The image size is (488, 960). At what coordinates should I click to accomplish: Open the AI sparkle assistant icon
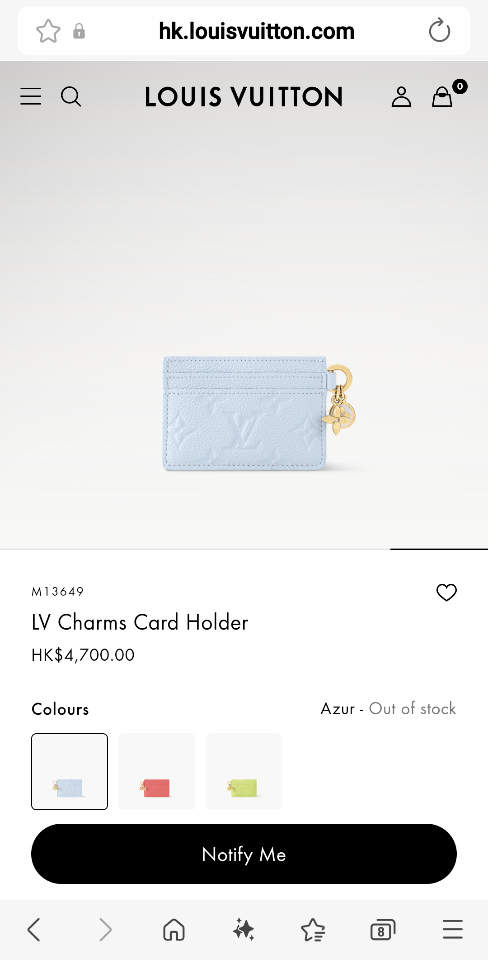[x=244, y=930]
